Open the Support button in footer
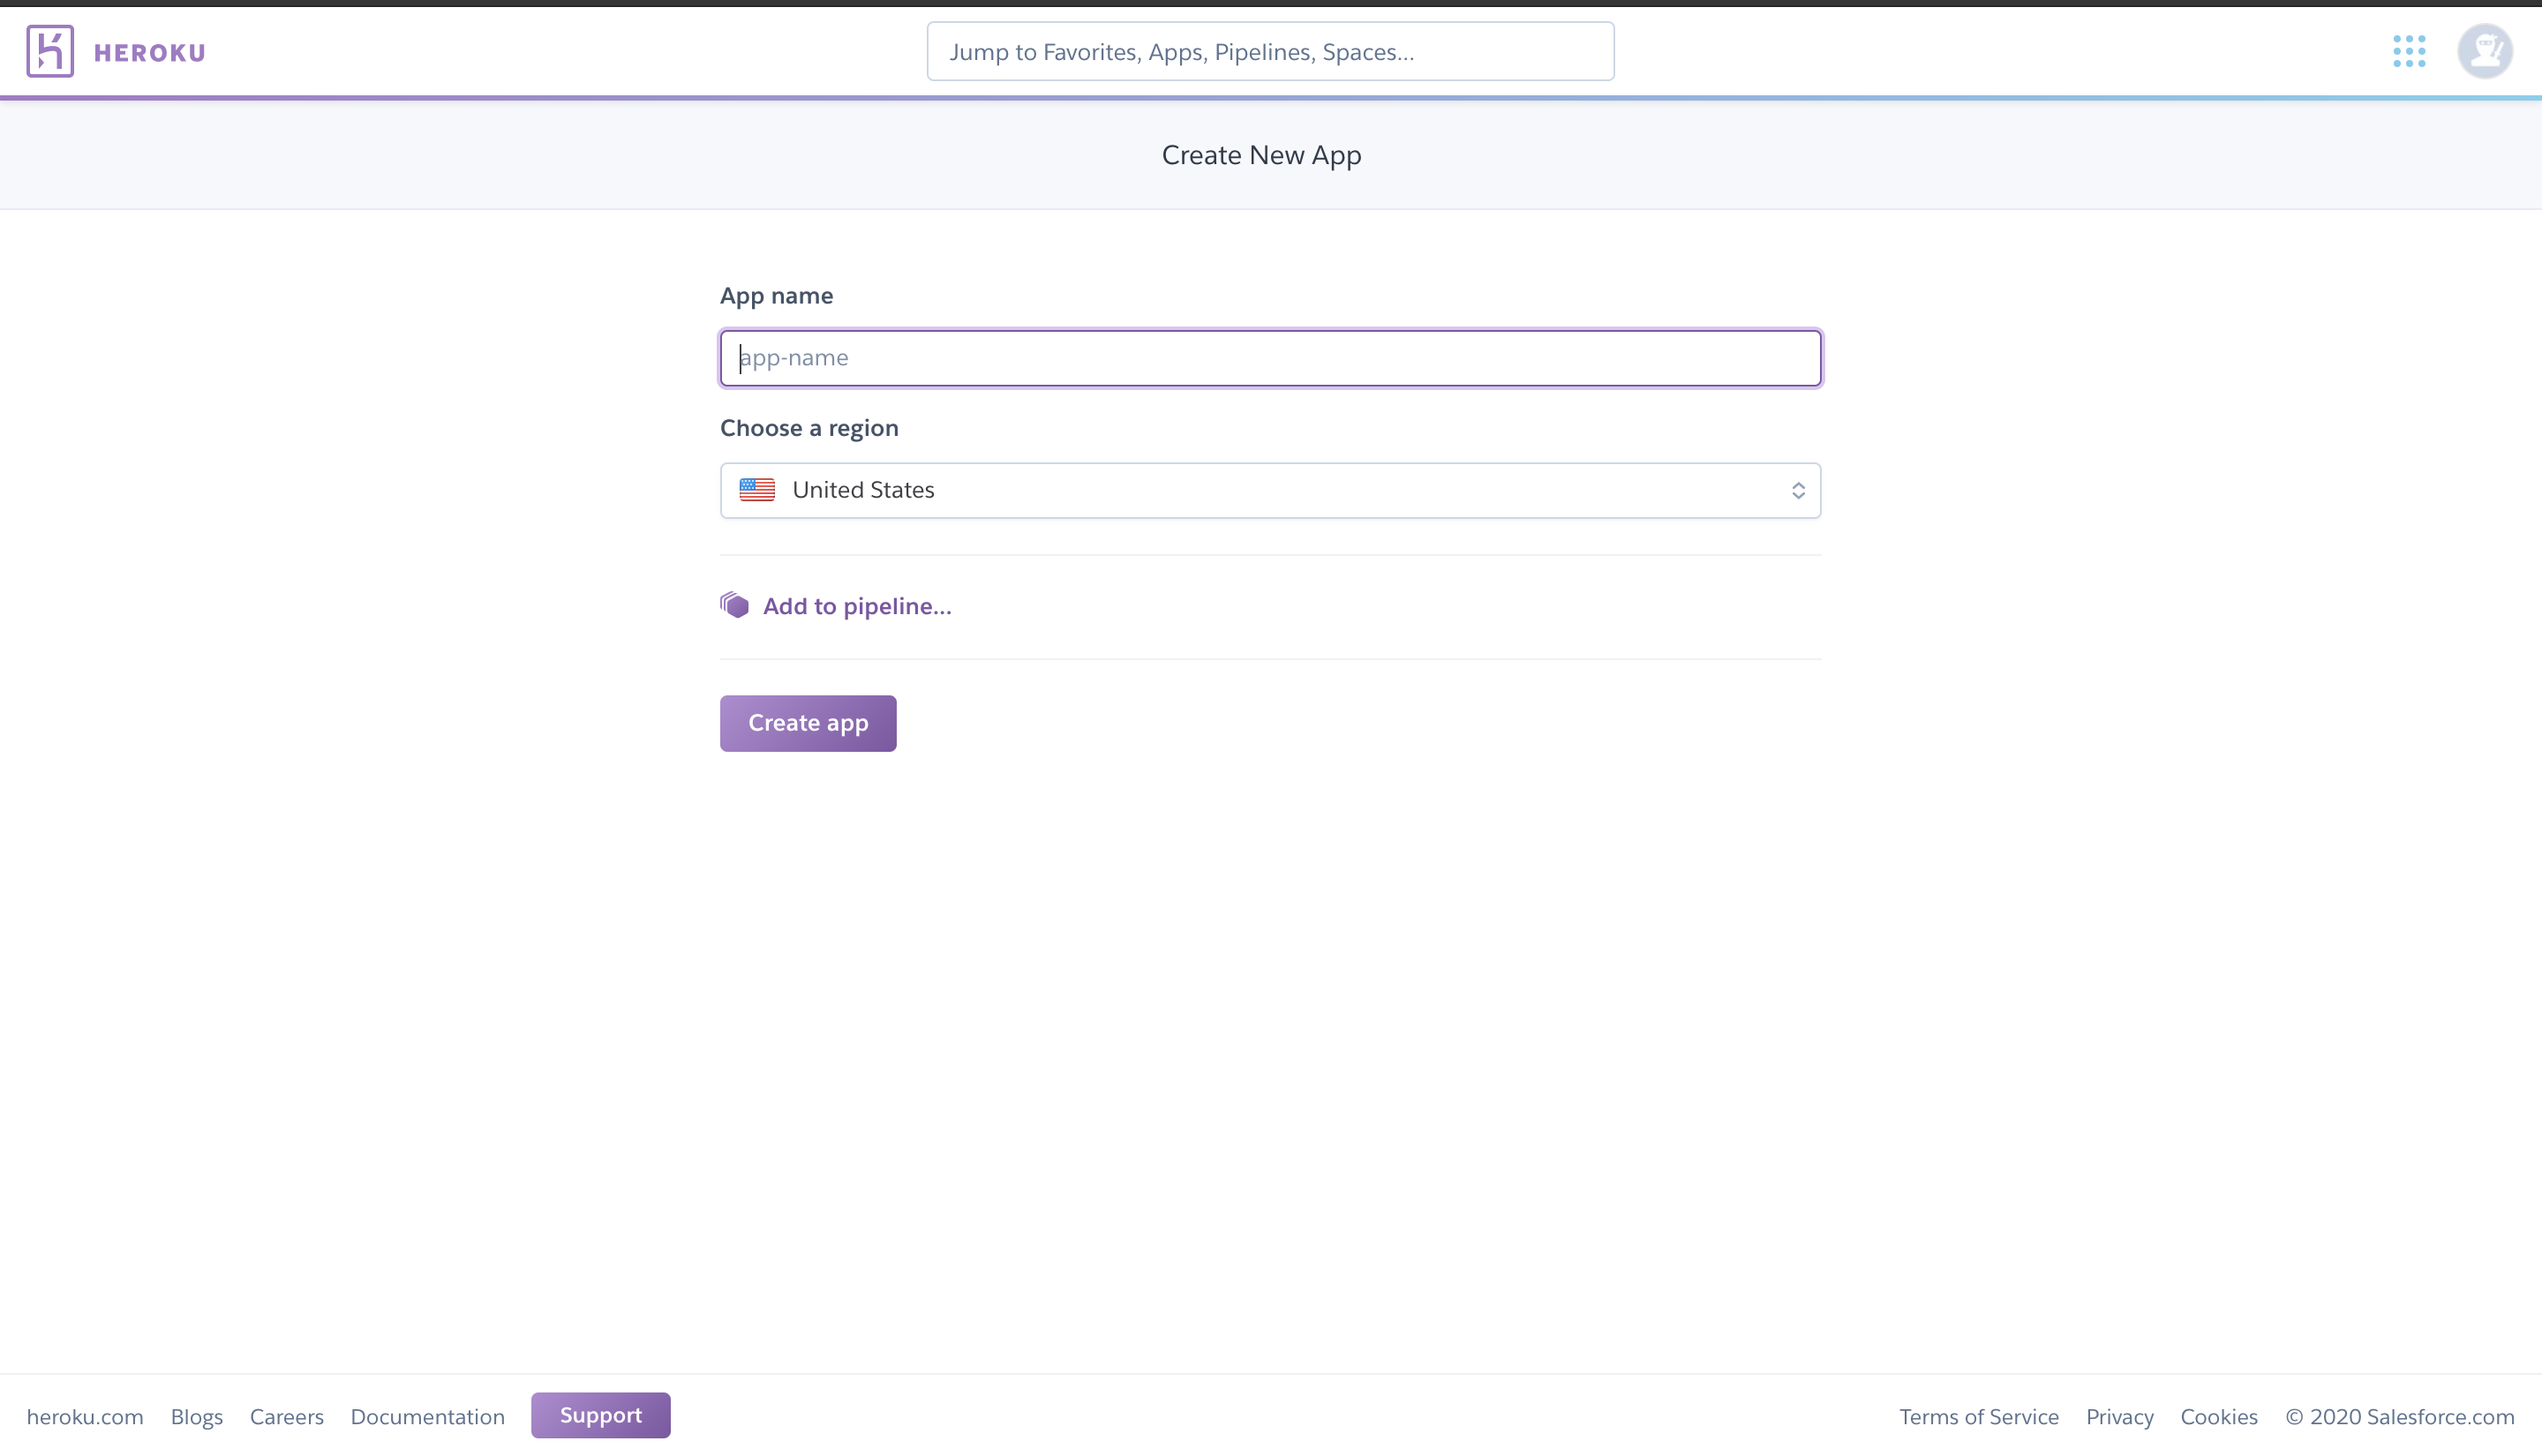Viewport: 2542px width, 1456px height. tap(600, 1415)
